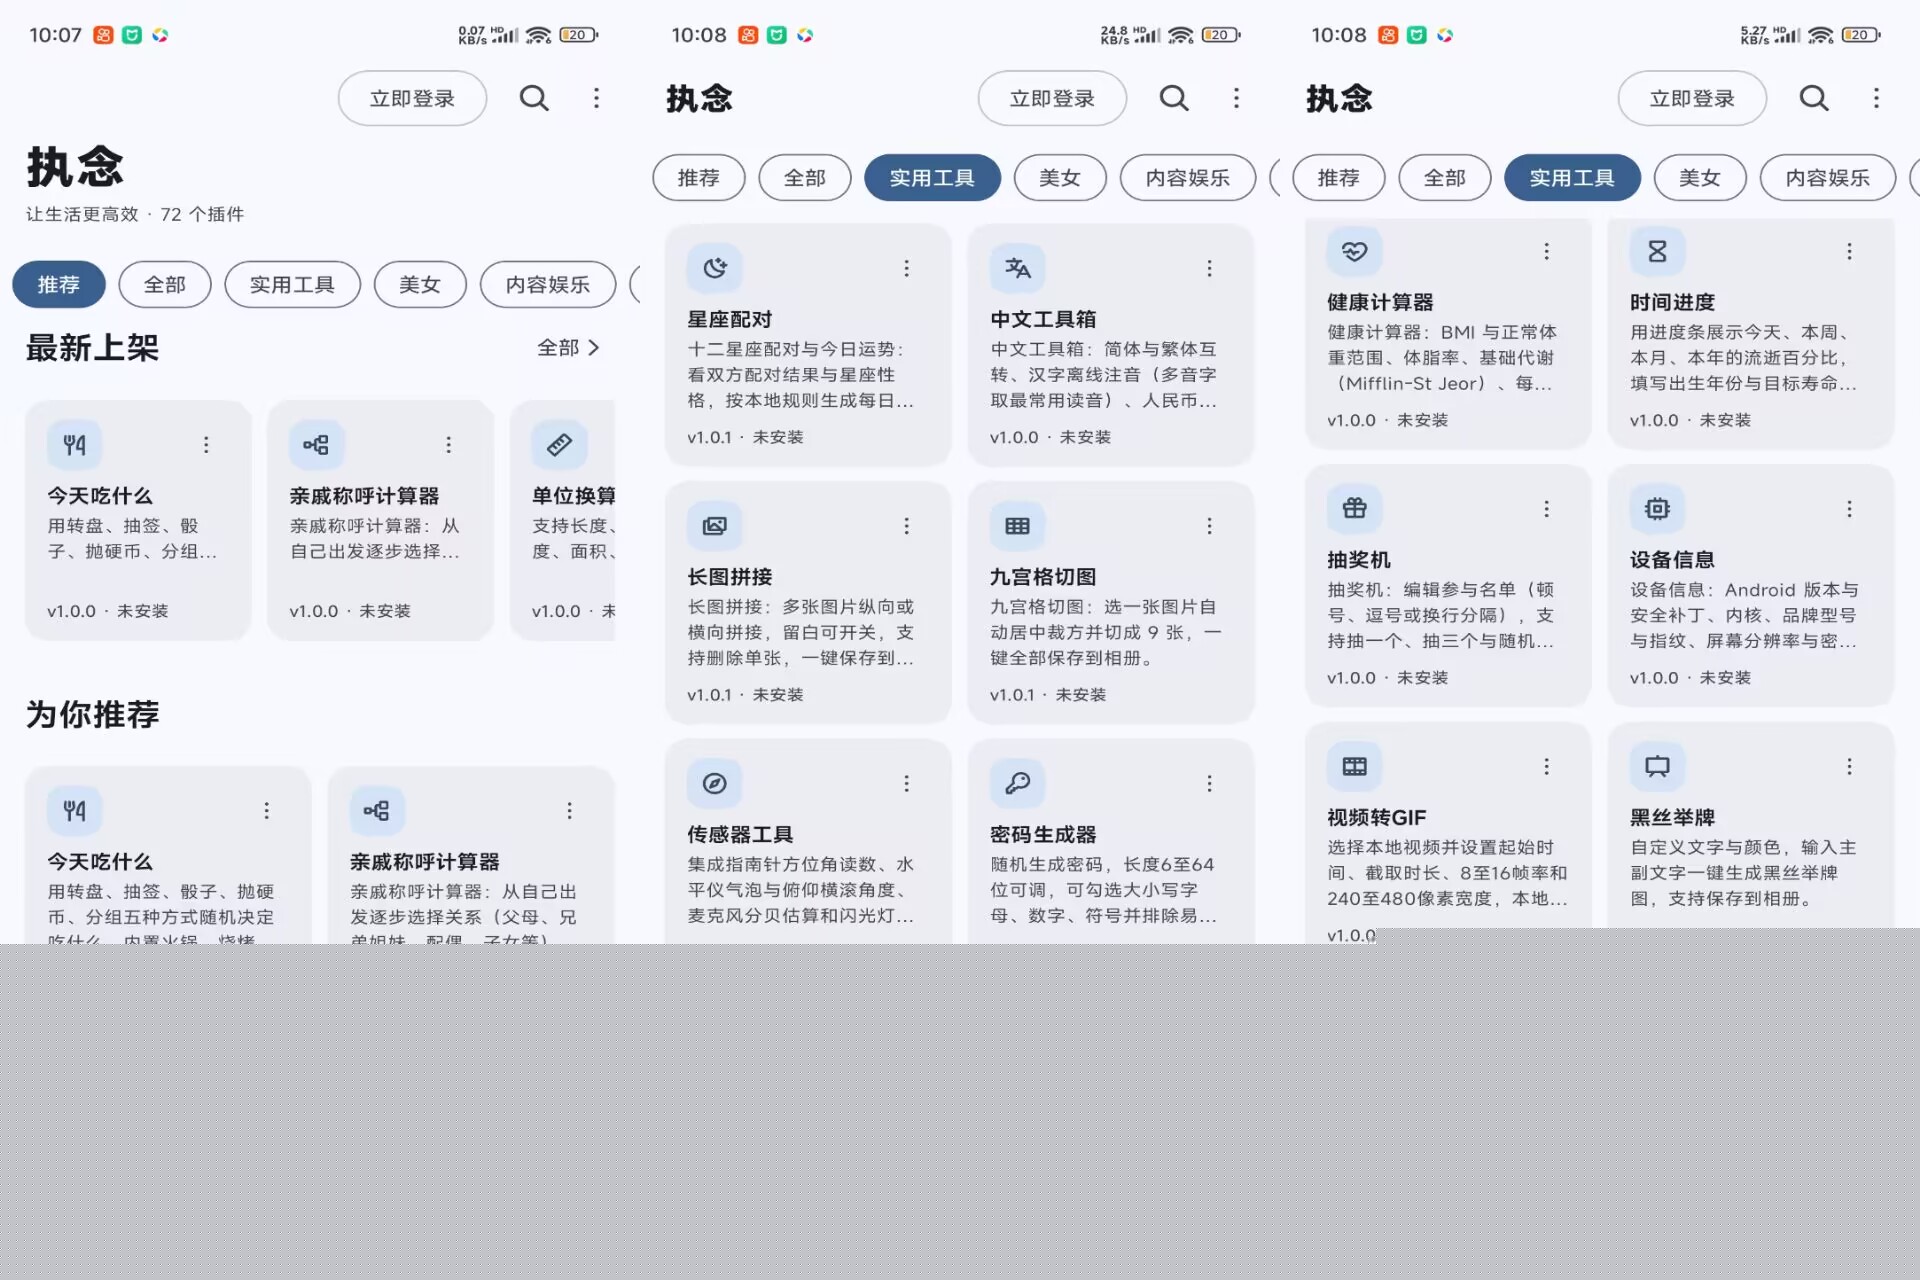Open the 视频转GIF plugin card title

pos(1376,817)
